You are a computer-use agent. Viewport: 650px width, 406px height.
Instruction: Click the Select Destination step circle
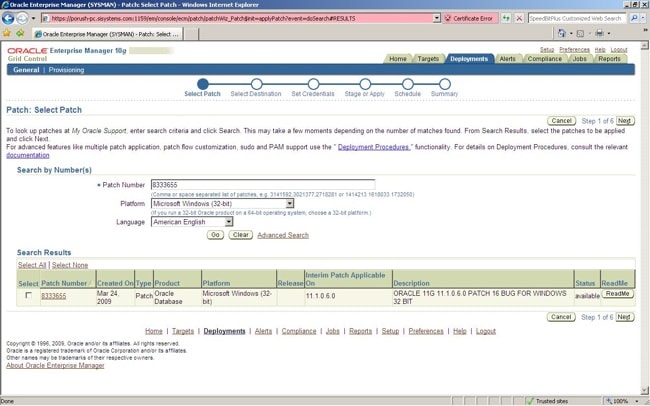click(x=257, y=84)
